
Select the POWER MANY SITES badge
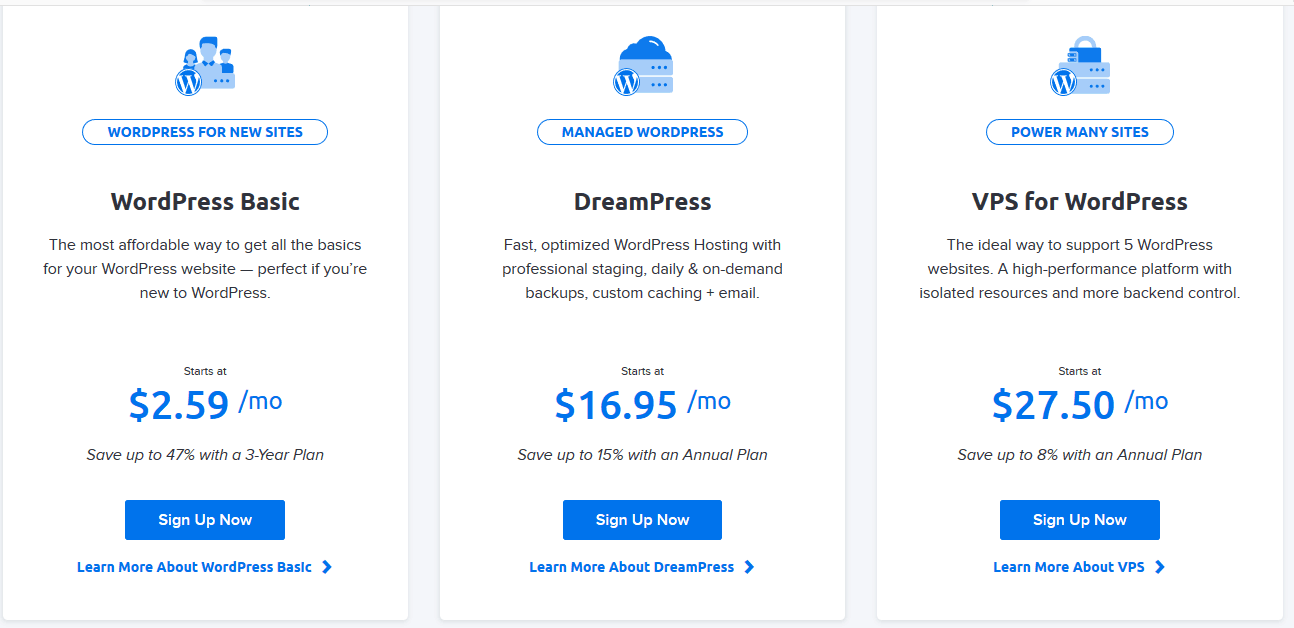[1079, 131]
